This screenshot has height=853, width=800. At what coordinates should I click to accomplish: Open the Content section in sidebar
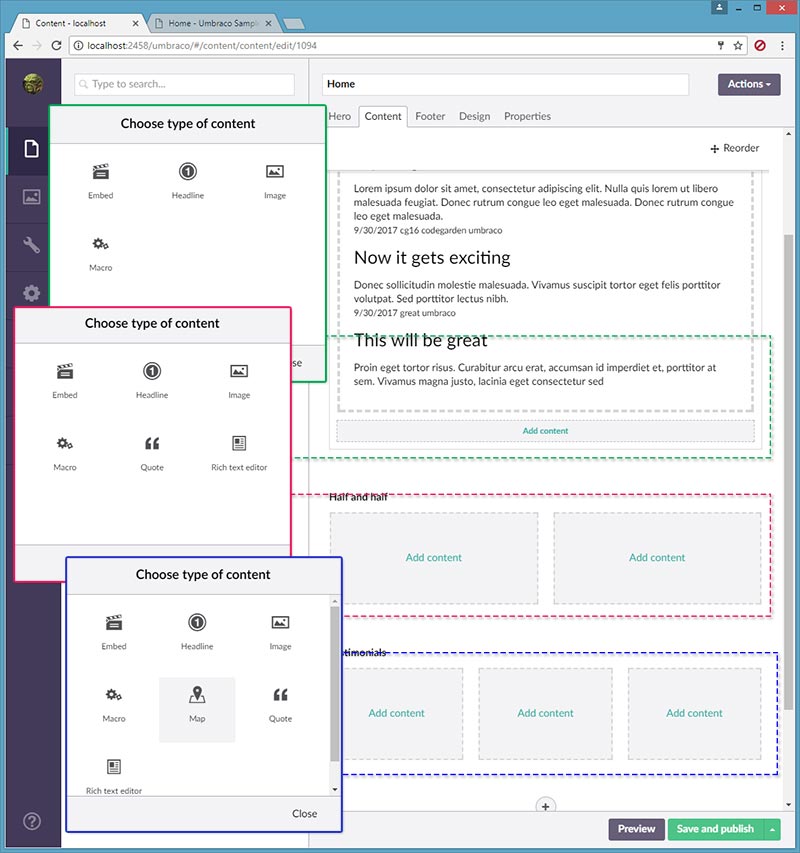pyautogui.click(x=31, y=148)
